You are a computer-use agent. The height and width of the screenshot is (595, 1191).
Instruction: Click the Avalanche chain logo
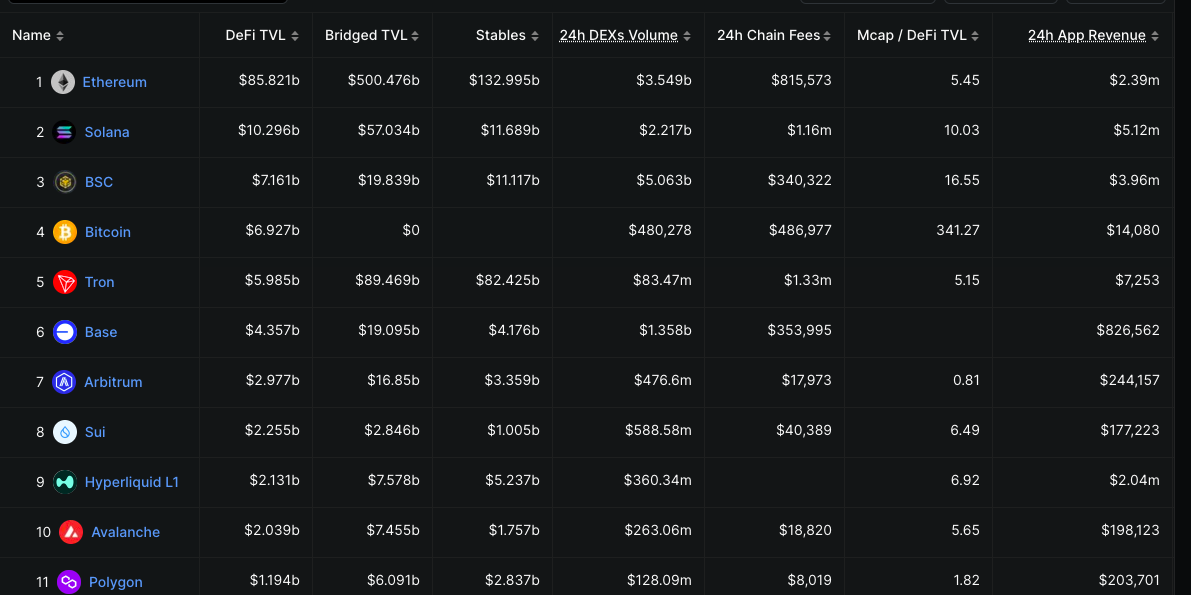coord(62,531)
